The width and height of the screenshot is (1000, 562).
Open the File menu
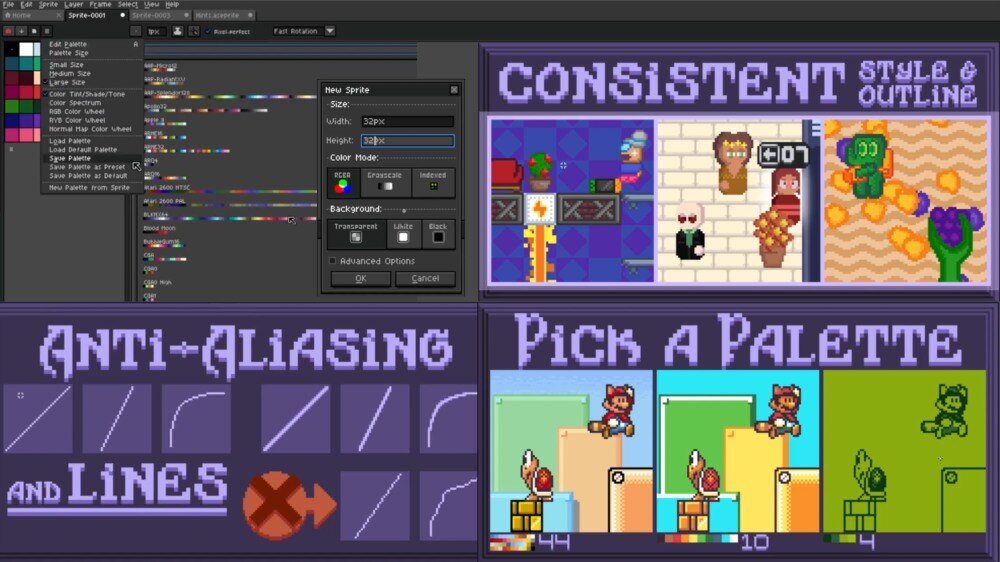pos(8,4)
